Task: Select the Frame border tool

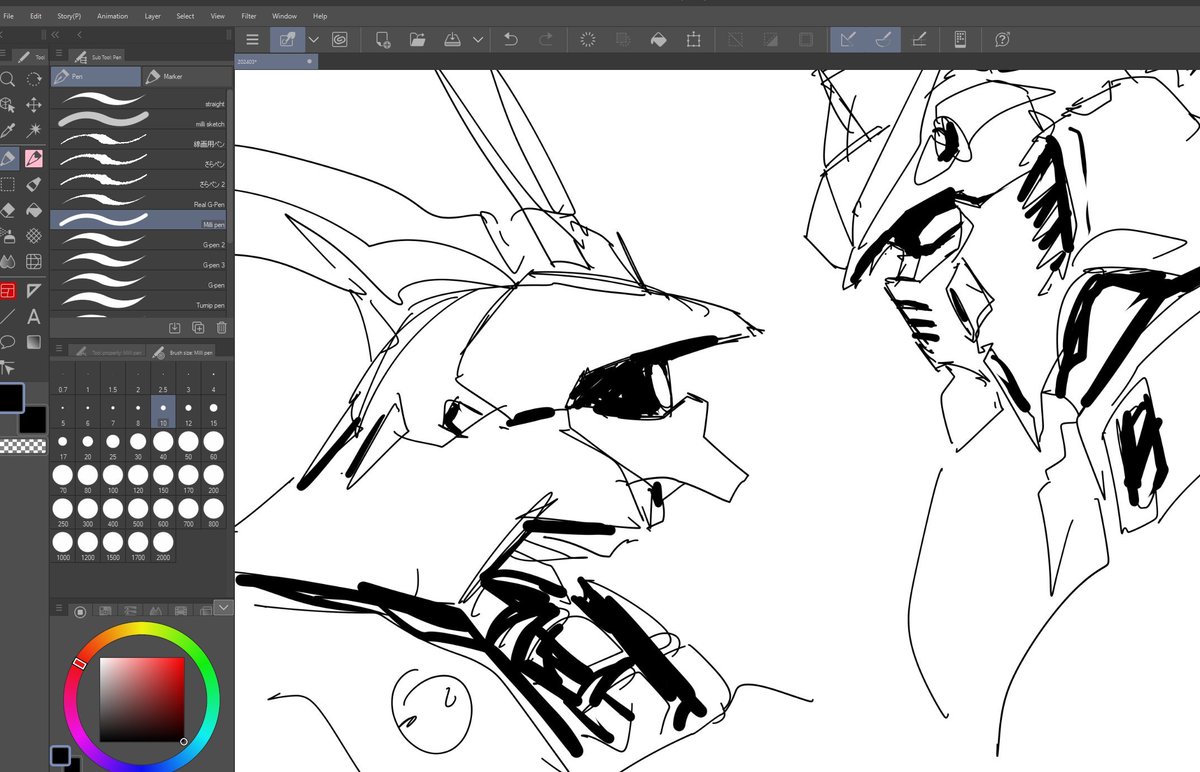Action: (7, 290)
